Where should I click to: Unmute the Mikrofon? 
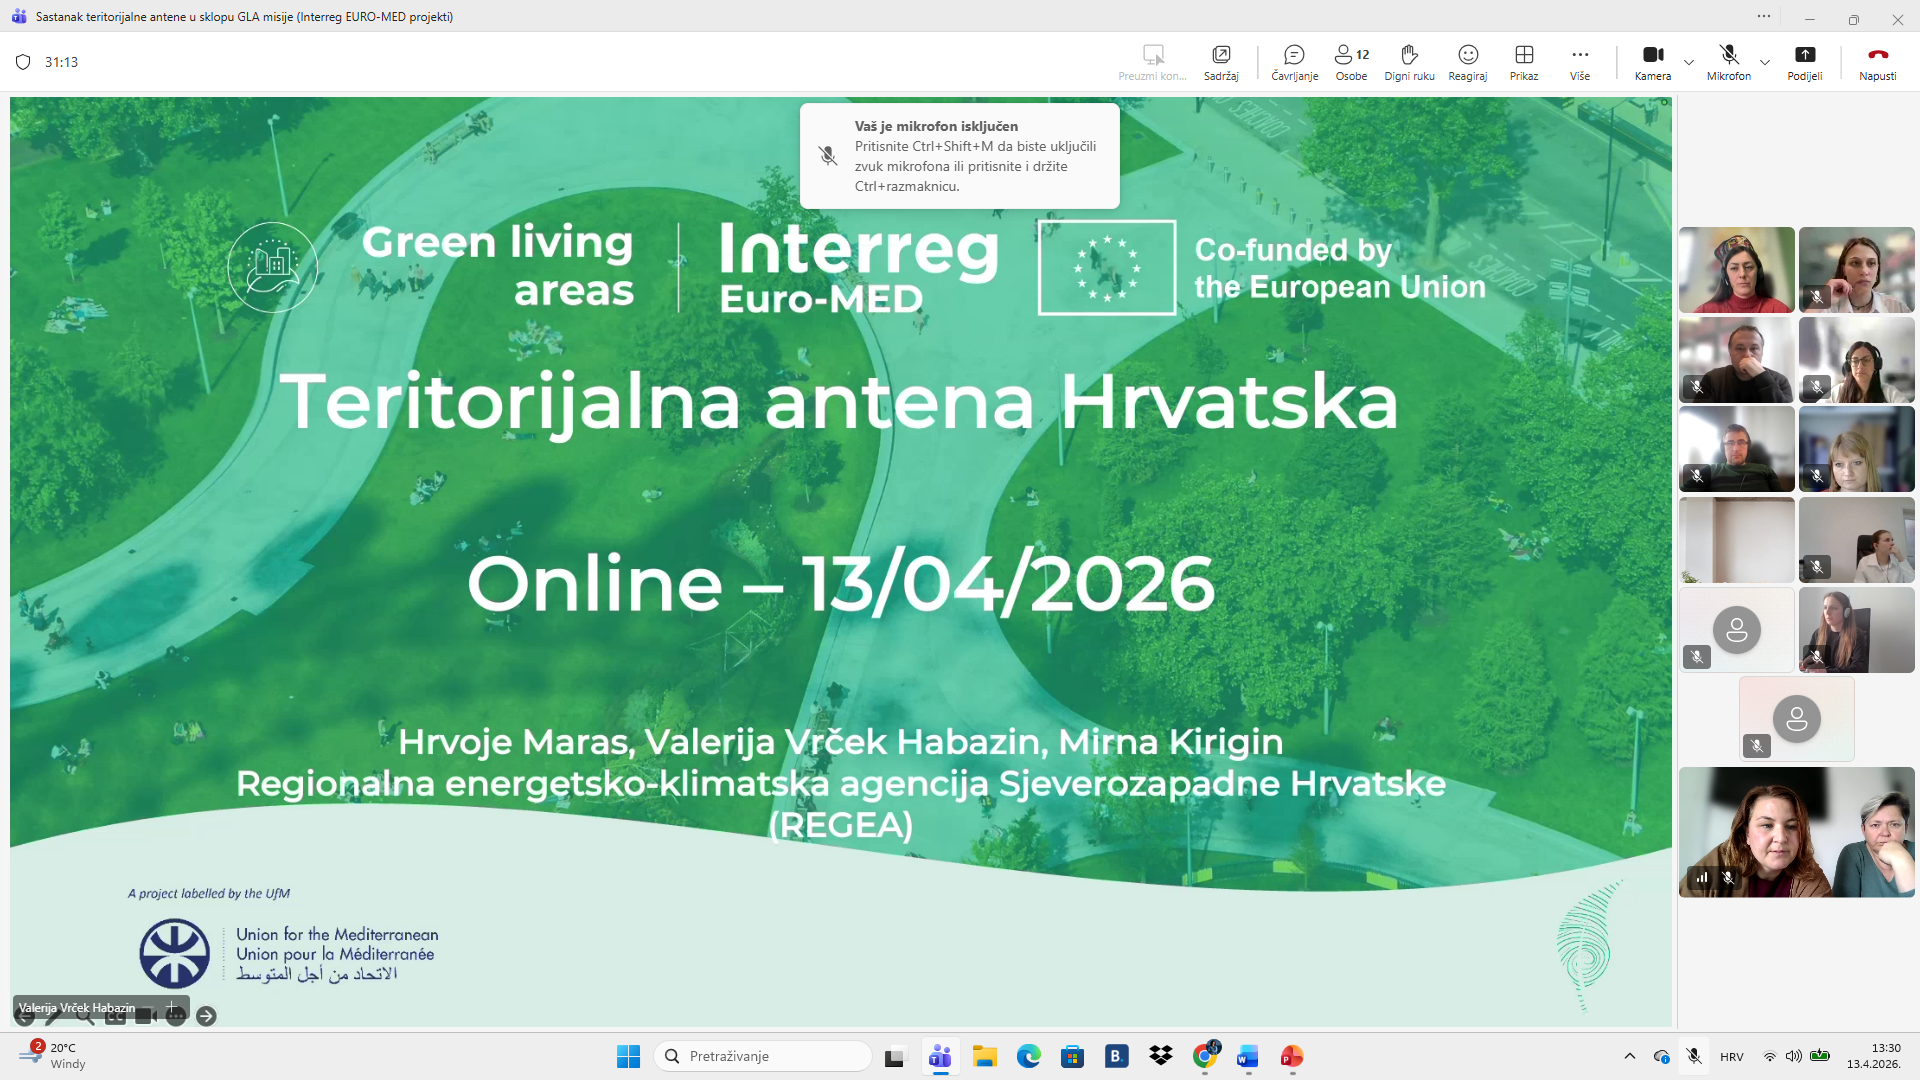[x=1728, y=62]
